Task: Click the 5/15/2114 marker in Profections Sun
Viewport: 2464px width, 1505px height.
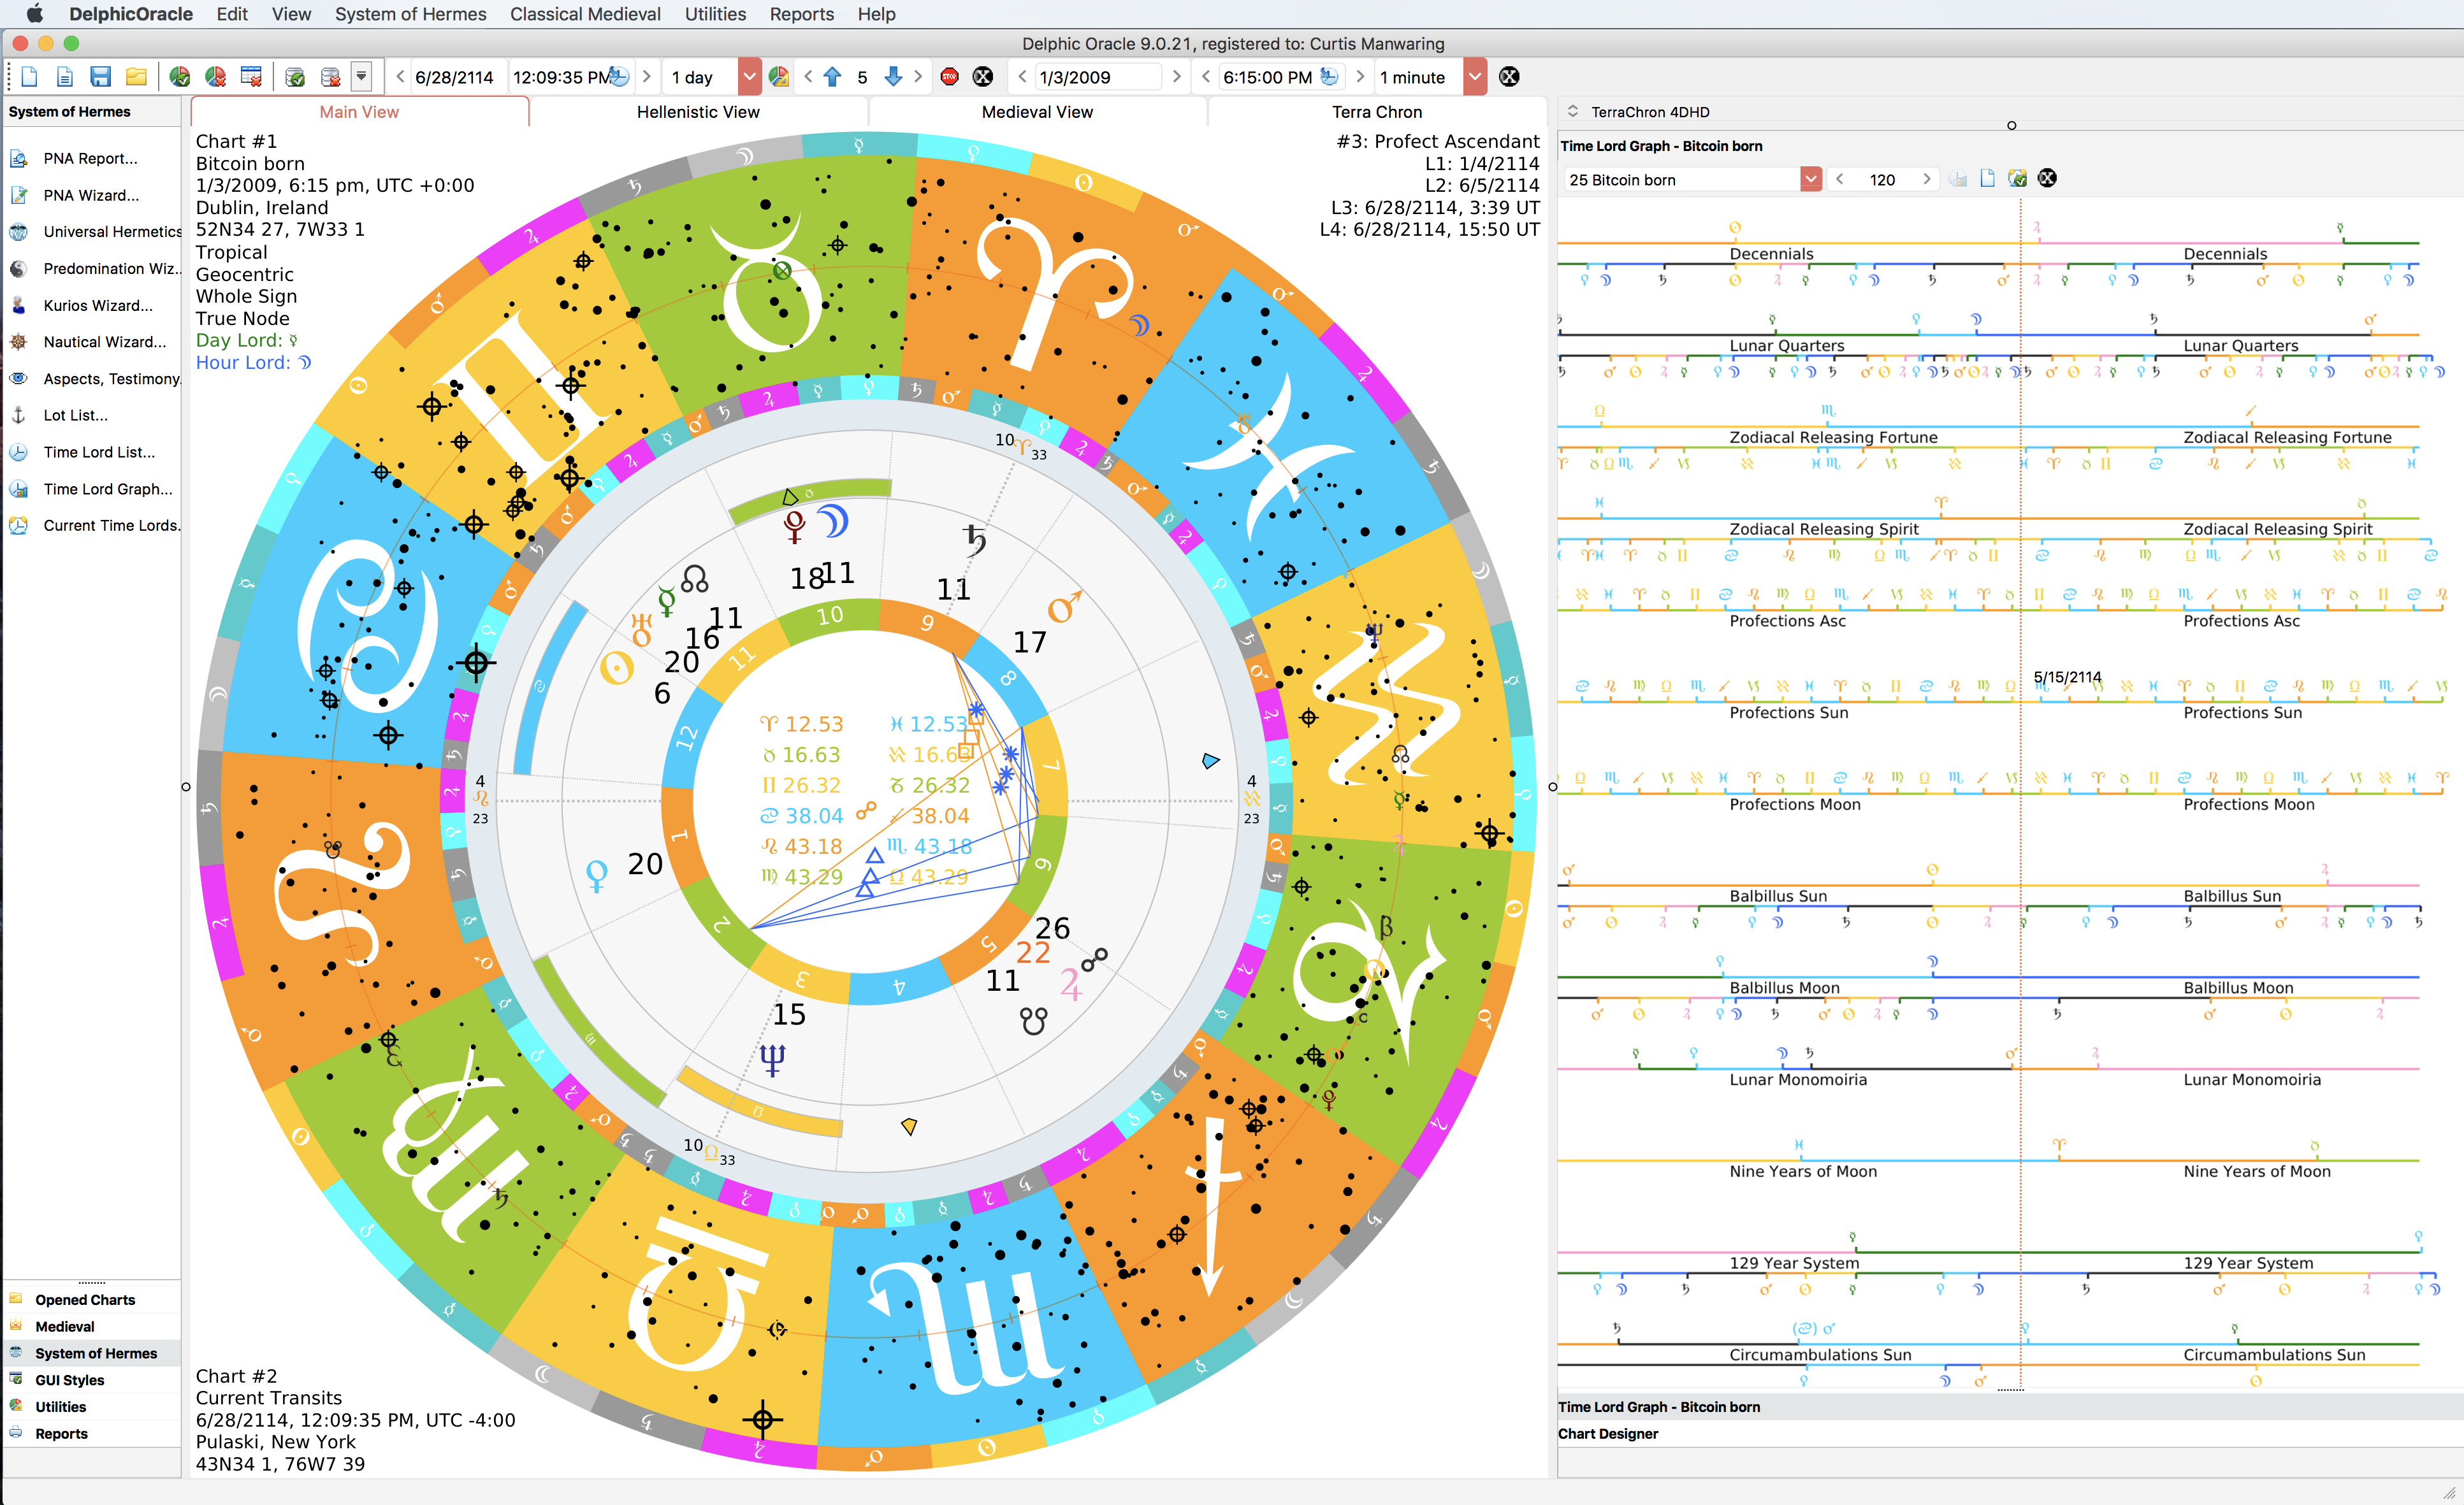Action: pos(2067,677)
